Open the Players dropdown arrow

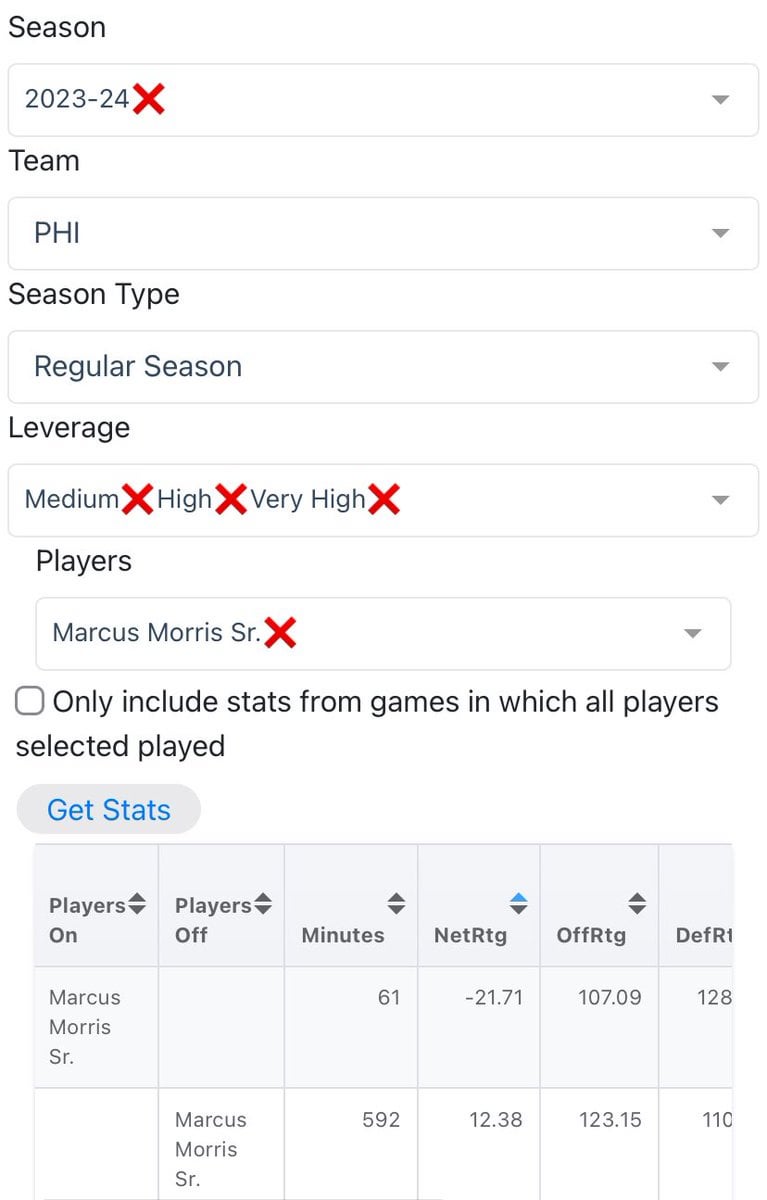coord(691,634)
